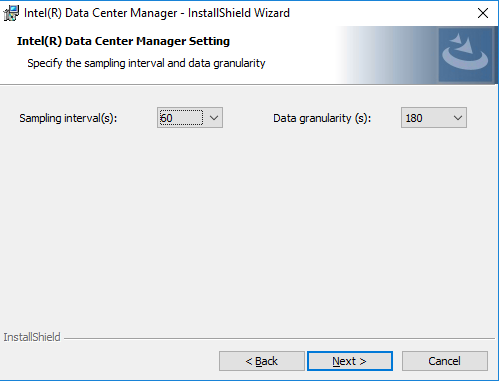
Task: Click the "Data granularity (s):" label
Action: (322, 118)
